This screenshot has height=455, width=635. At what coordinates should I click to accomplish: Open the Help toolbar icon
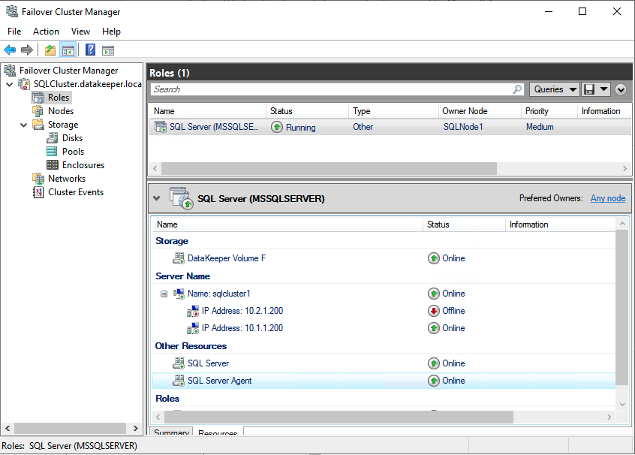click(90, 50)
